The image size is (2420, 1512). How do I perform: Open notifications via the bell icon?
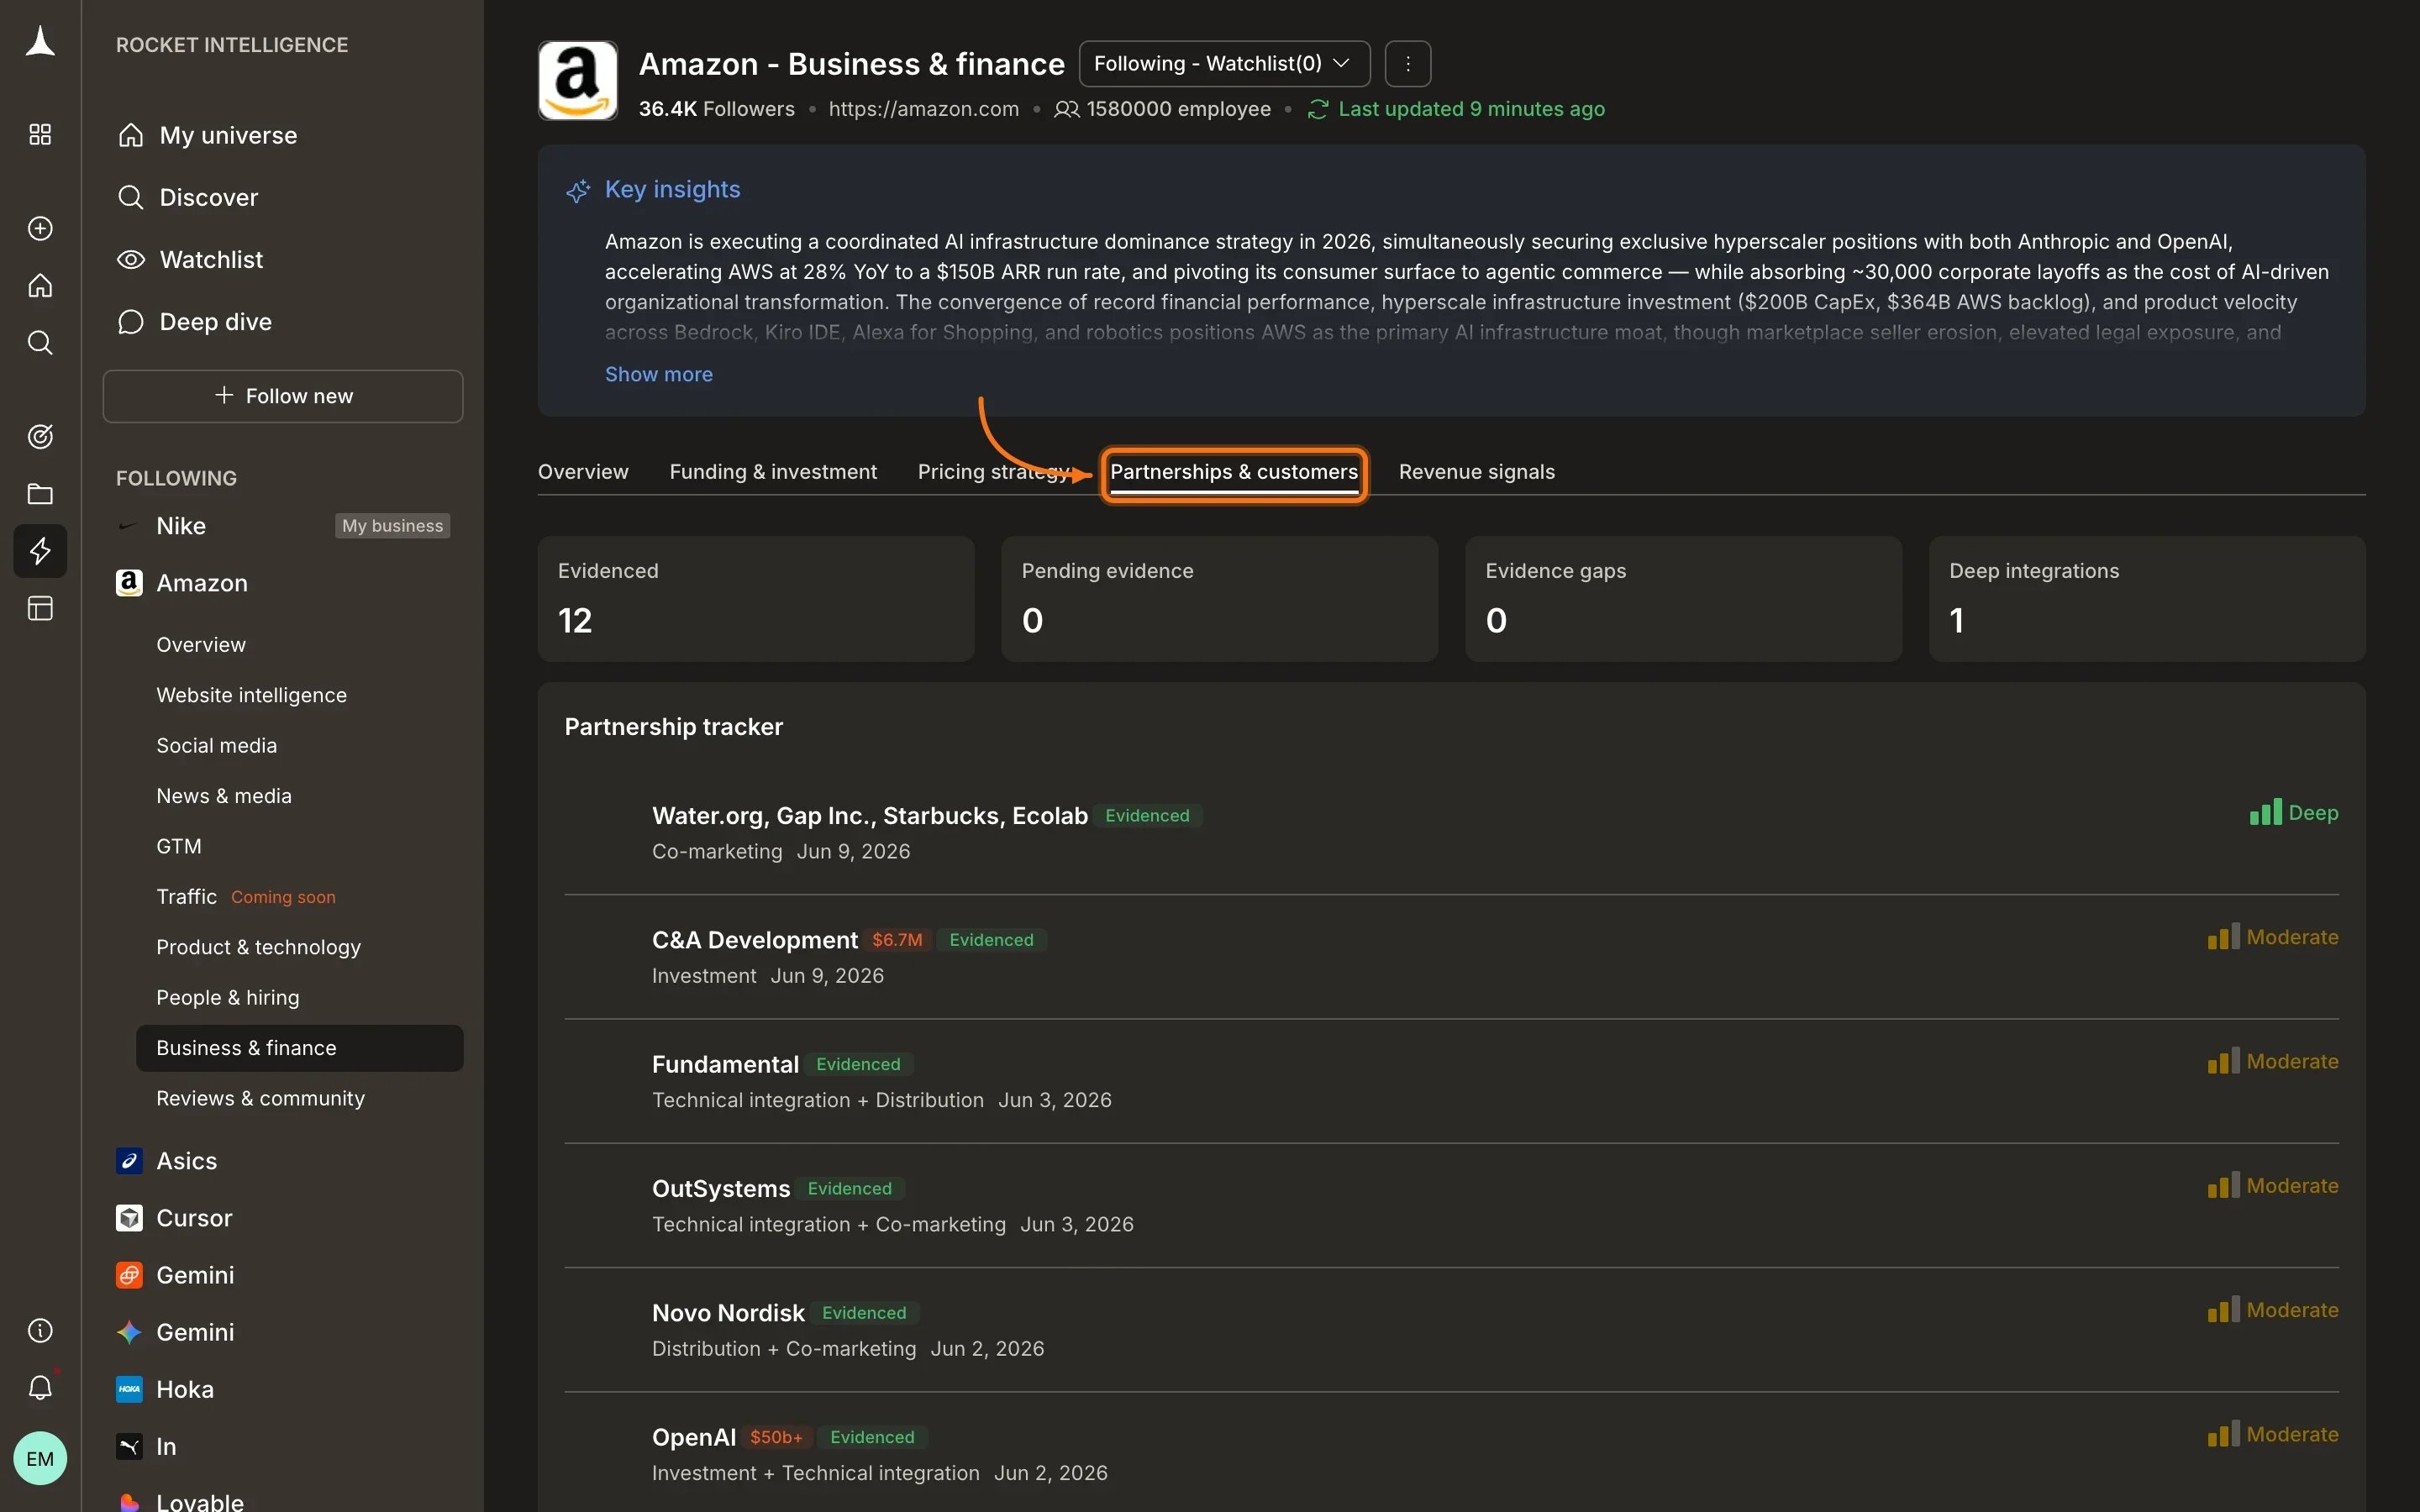(x=40, y=1388)
